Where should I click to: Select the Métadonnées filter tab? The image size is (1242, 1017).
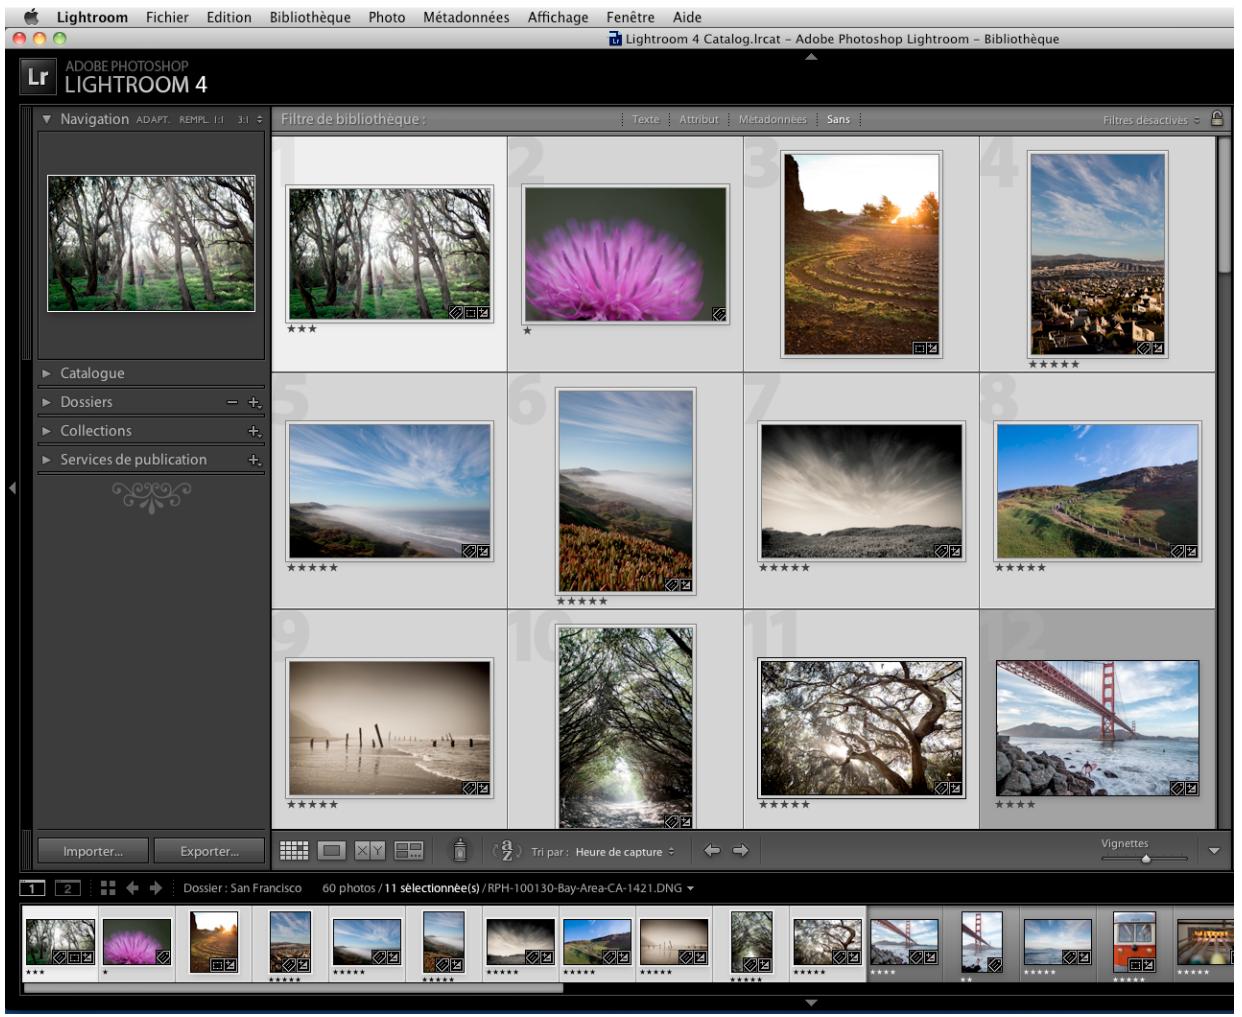pos(772,119)
